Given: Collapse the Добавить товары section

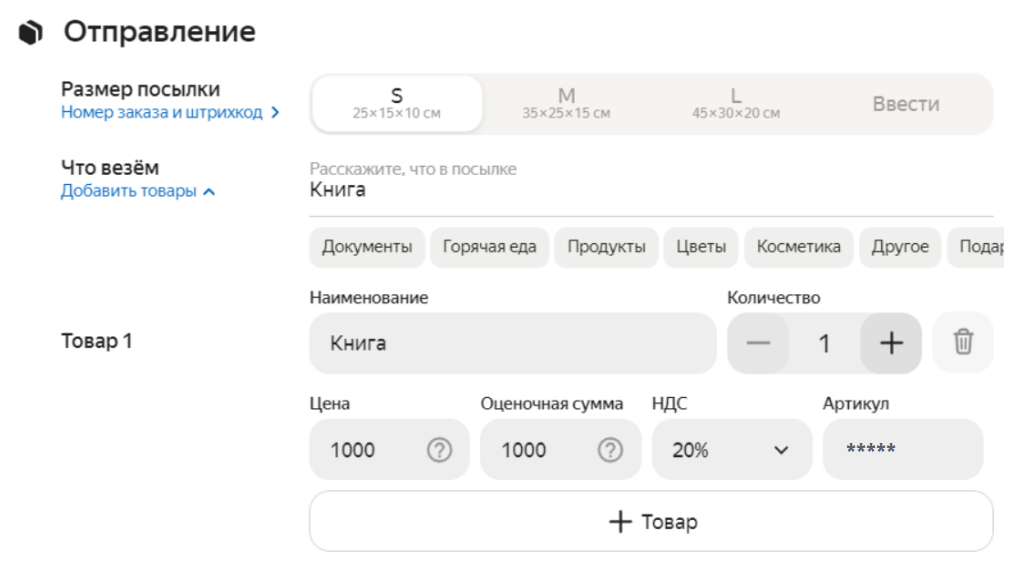Looking at the screenshot, I should pyautogui.click(x=138, y=192).
